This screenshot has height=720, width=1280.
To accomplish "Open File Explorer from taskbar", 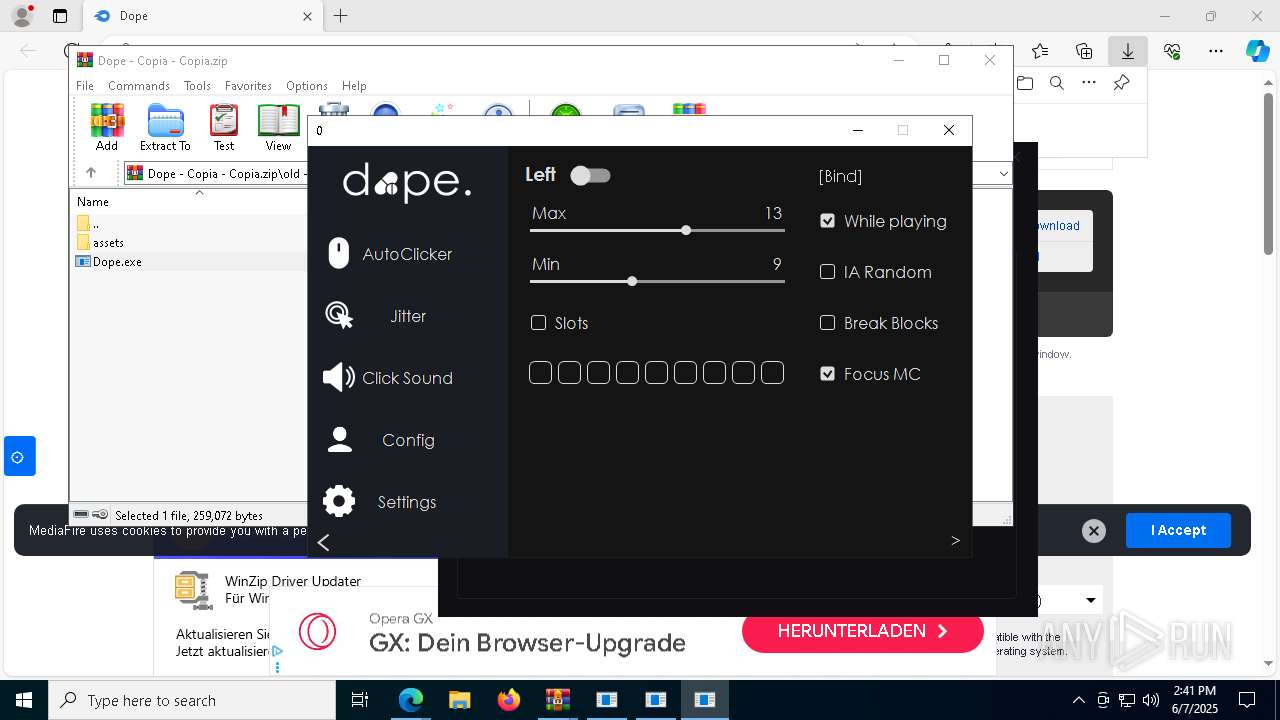I will click(x=459, y=700).
